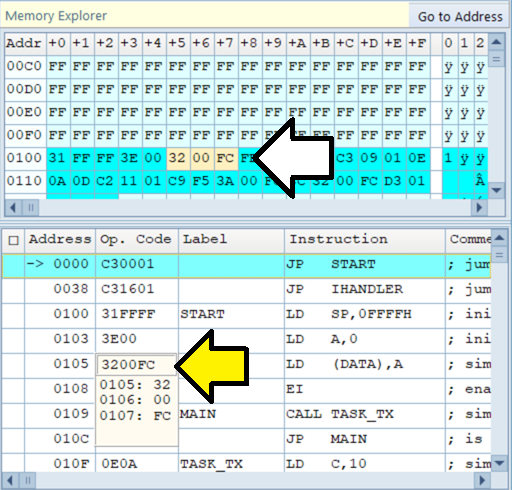Screen dimensions: 512x490
Task: Click the Address column header
Action: pos(60,239)
